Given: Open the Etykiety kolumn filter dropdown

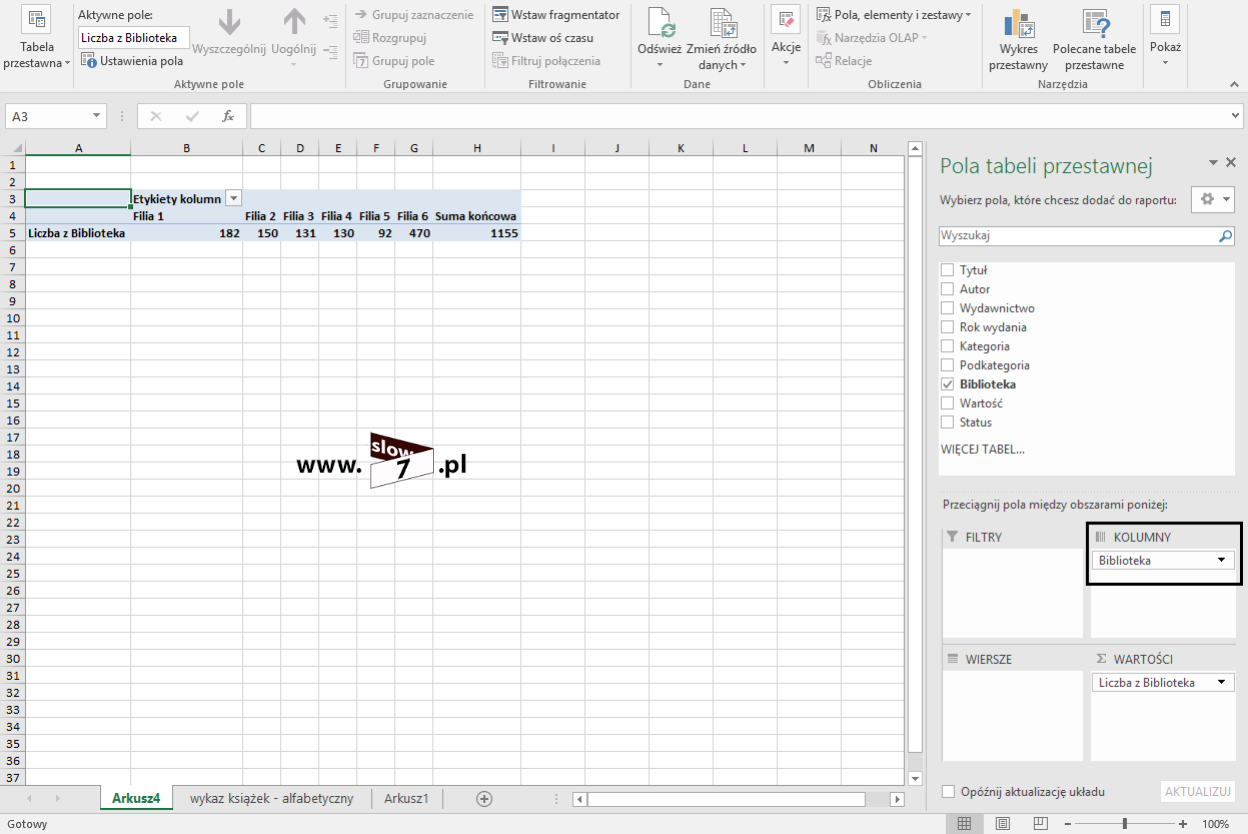Looking at the screenshot, I should click(x=233, y=199).
